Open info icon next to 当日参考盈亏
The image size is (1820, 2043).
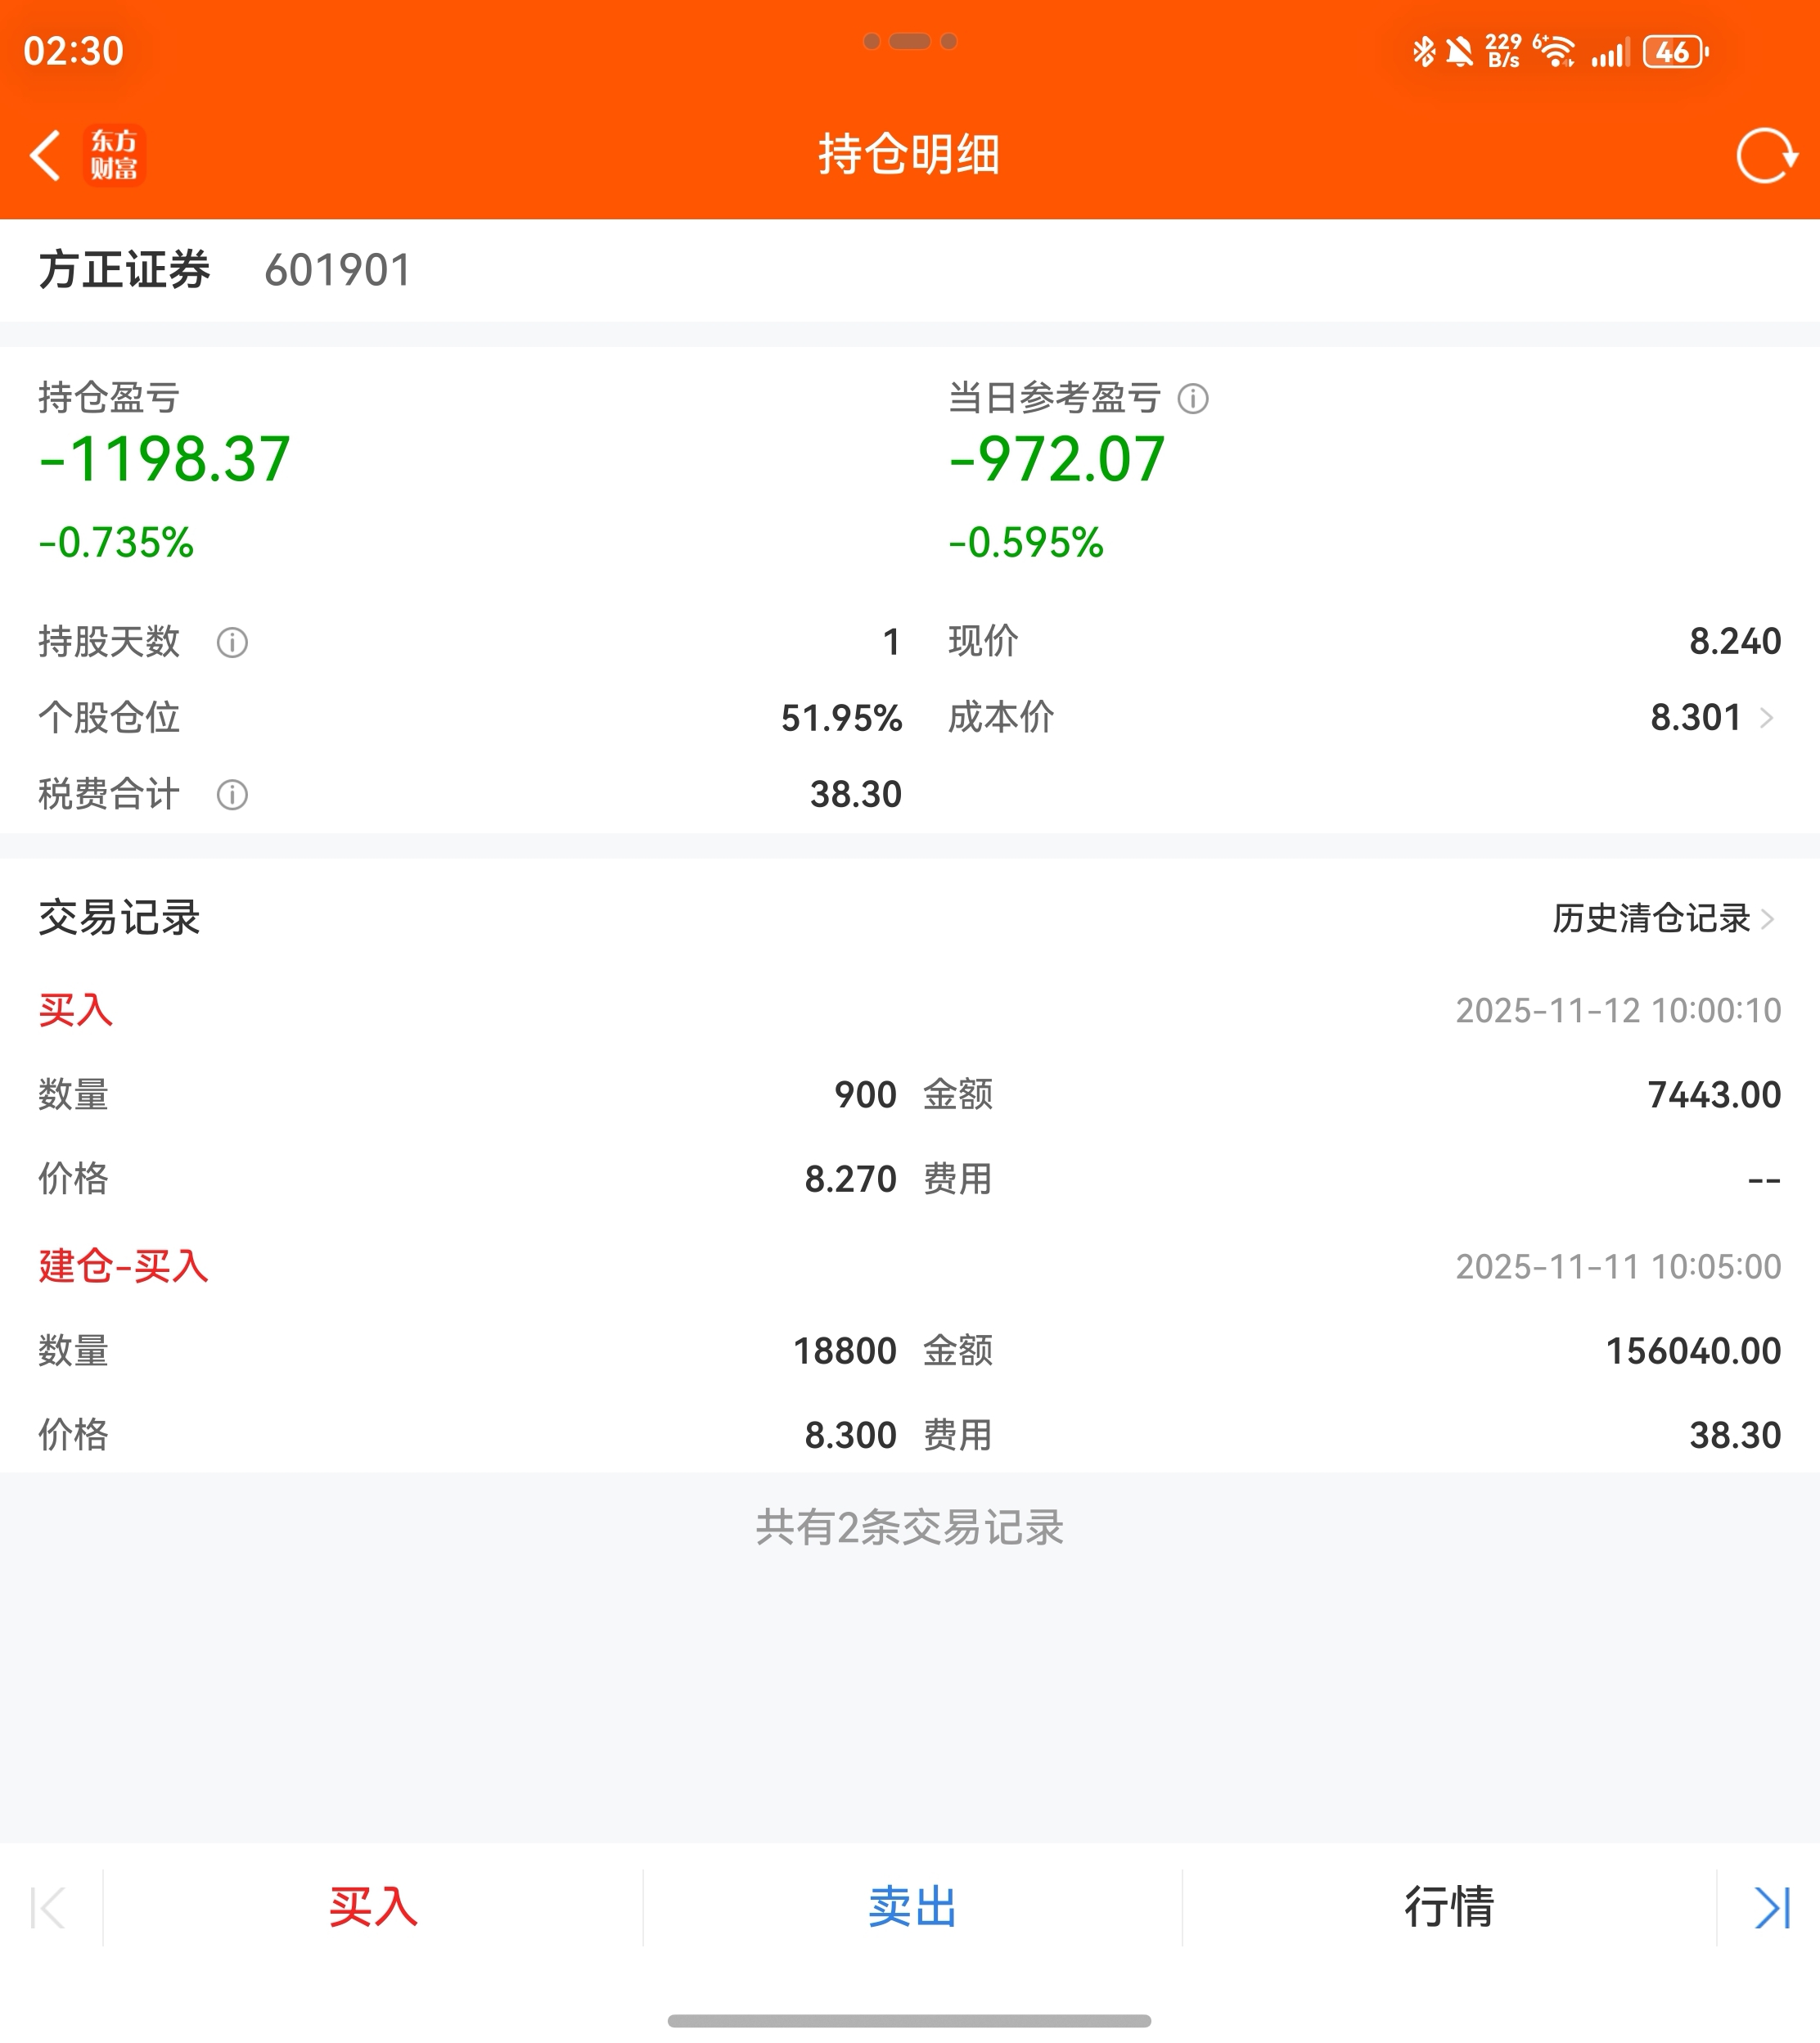[1192, 399]
